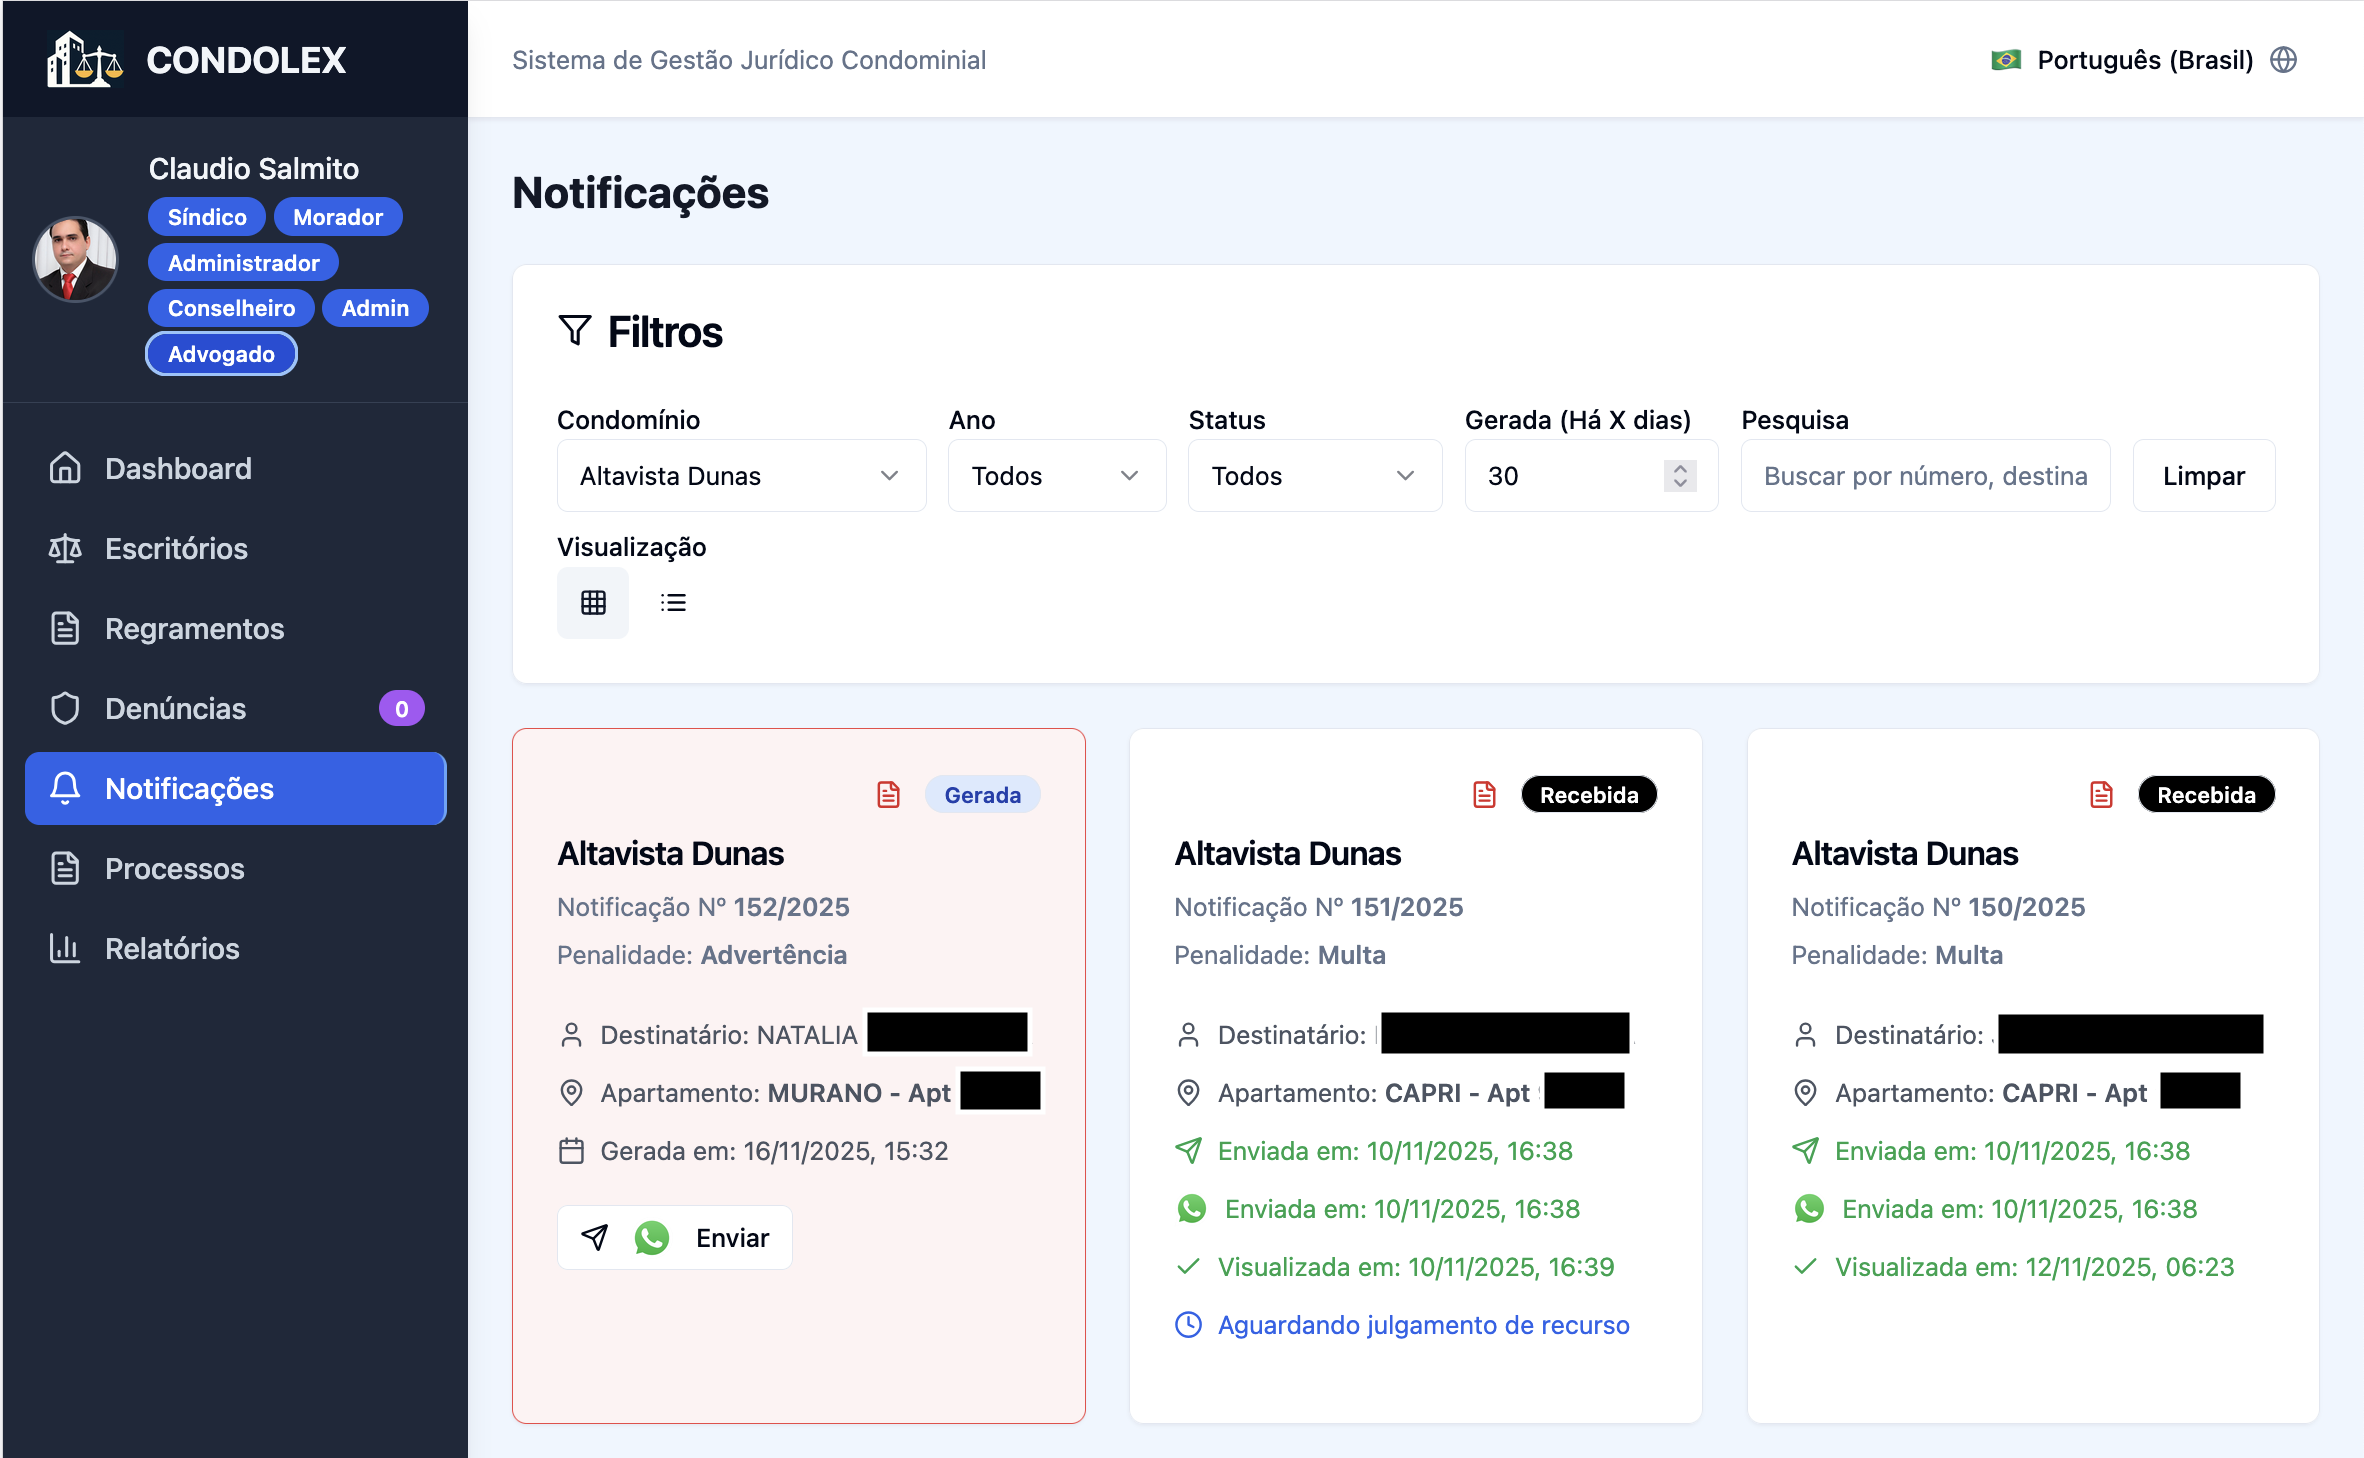Open the Condomínio dropdown showing Altavista Dunas
2364x1458 pixels.
(741, 476)
